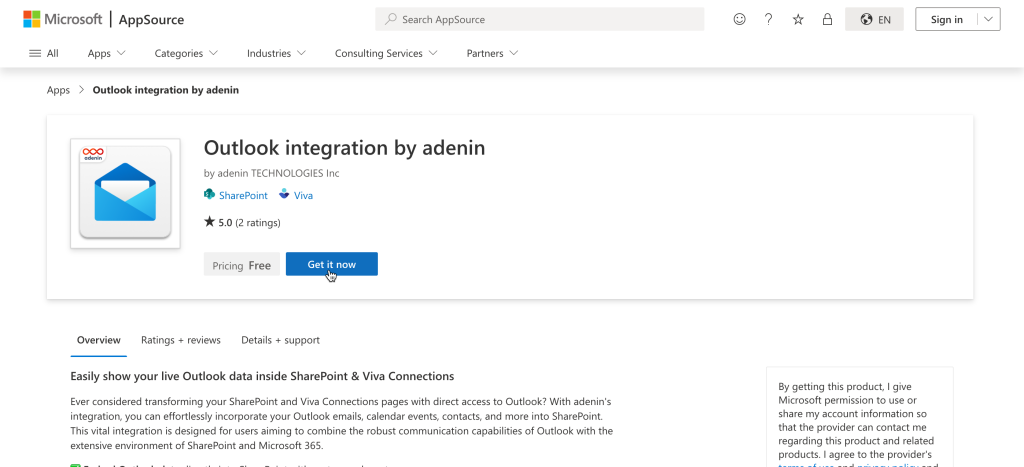Viewport: 1024px width, 467px height.
Task: Click the Outlook integration by adenin breadcrumb text
Action: point(166,89)
